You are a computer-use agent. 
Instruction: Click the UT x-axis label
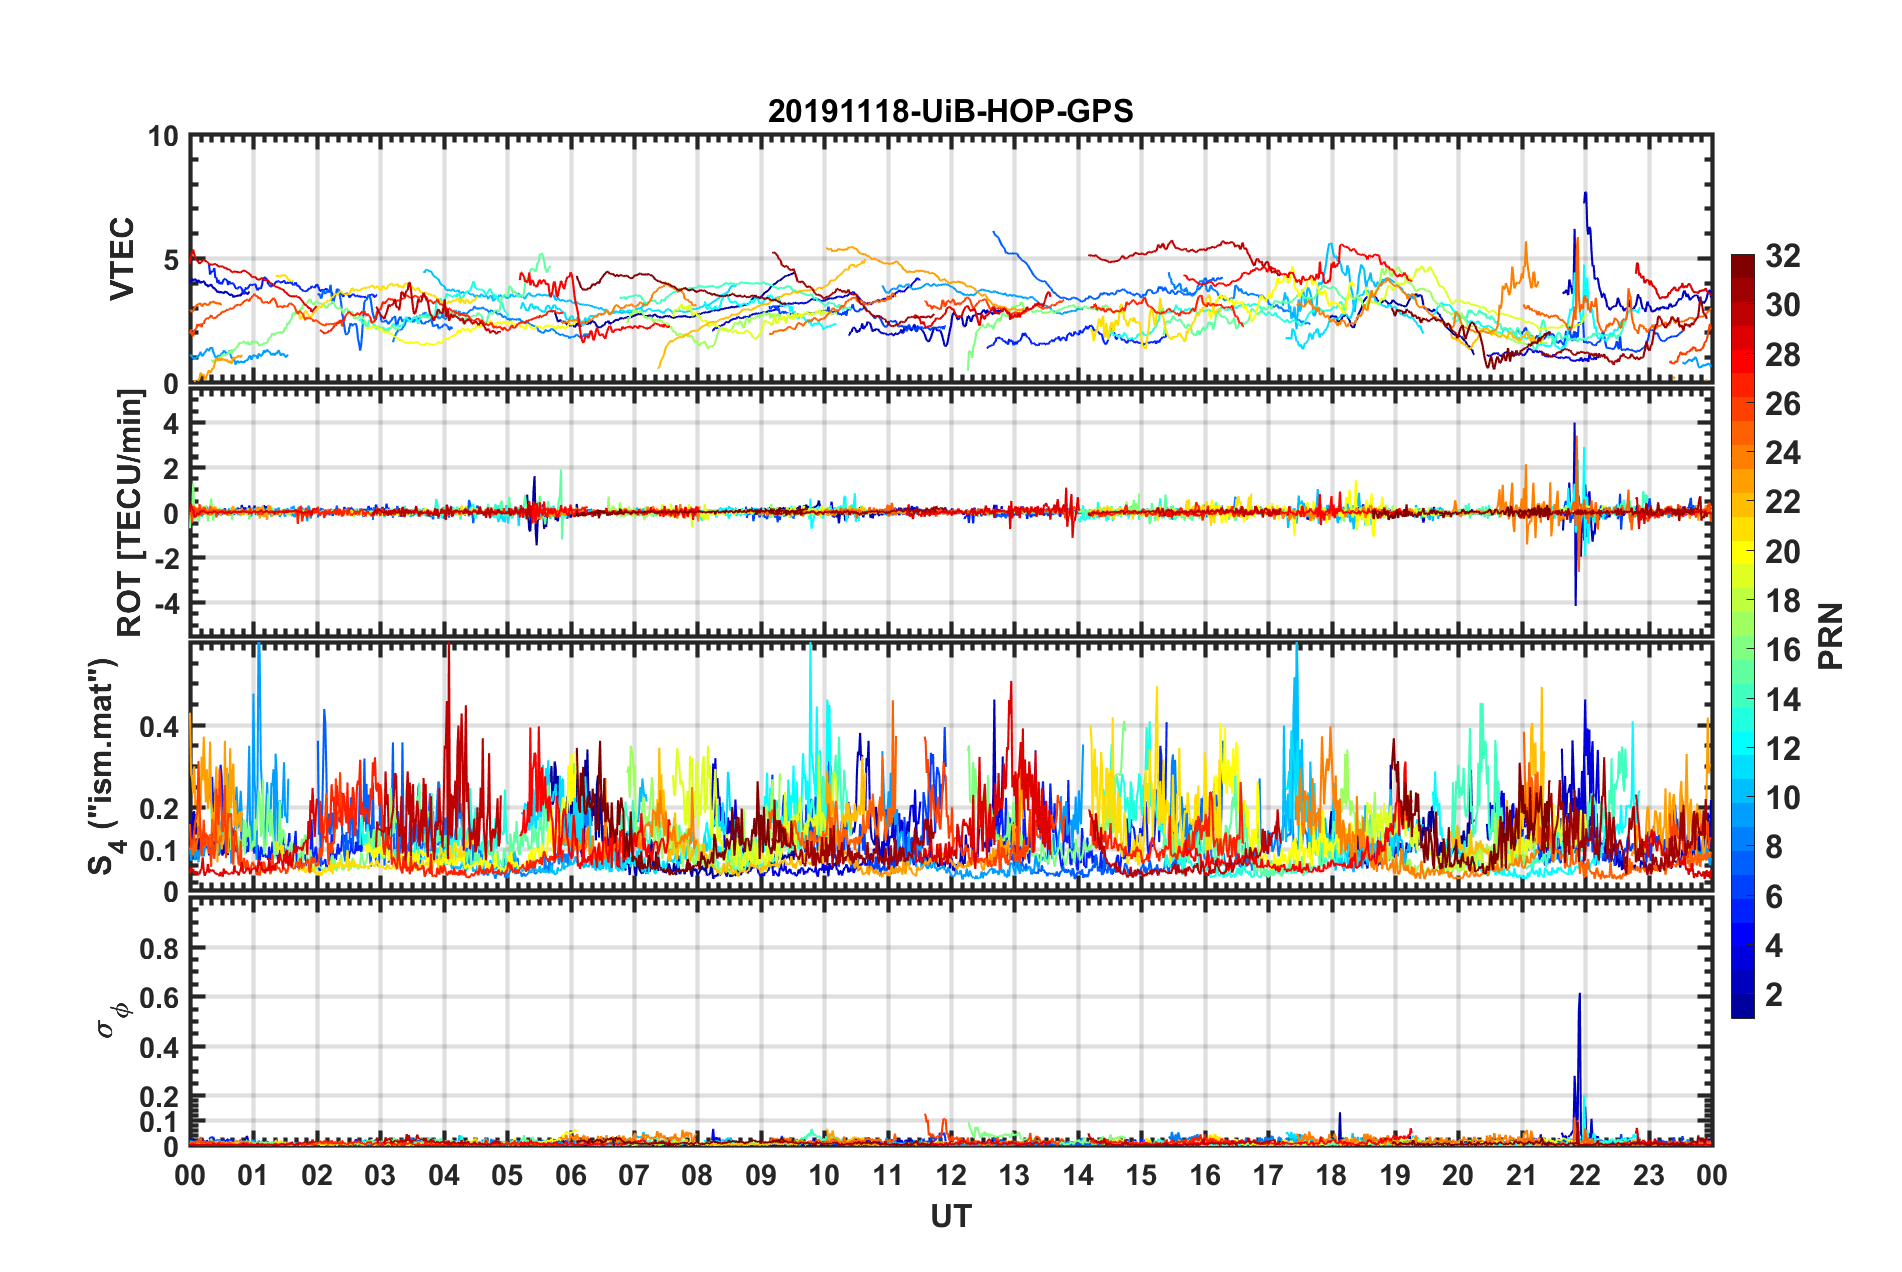[x=951, y=1216]
